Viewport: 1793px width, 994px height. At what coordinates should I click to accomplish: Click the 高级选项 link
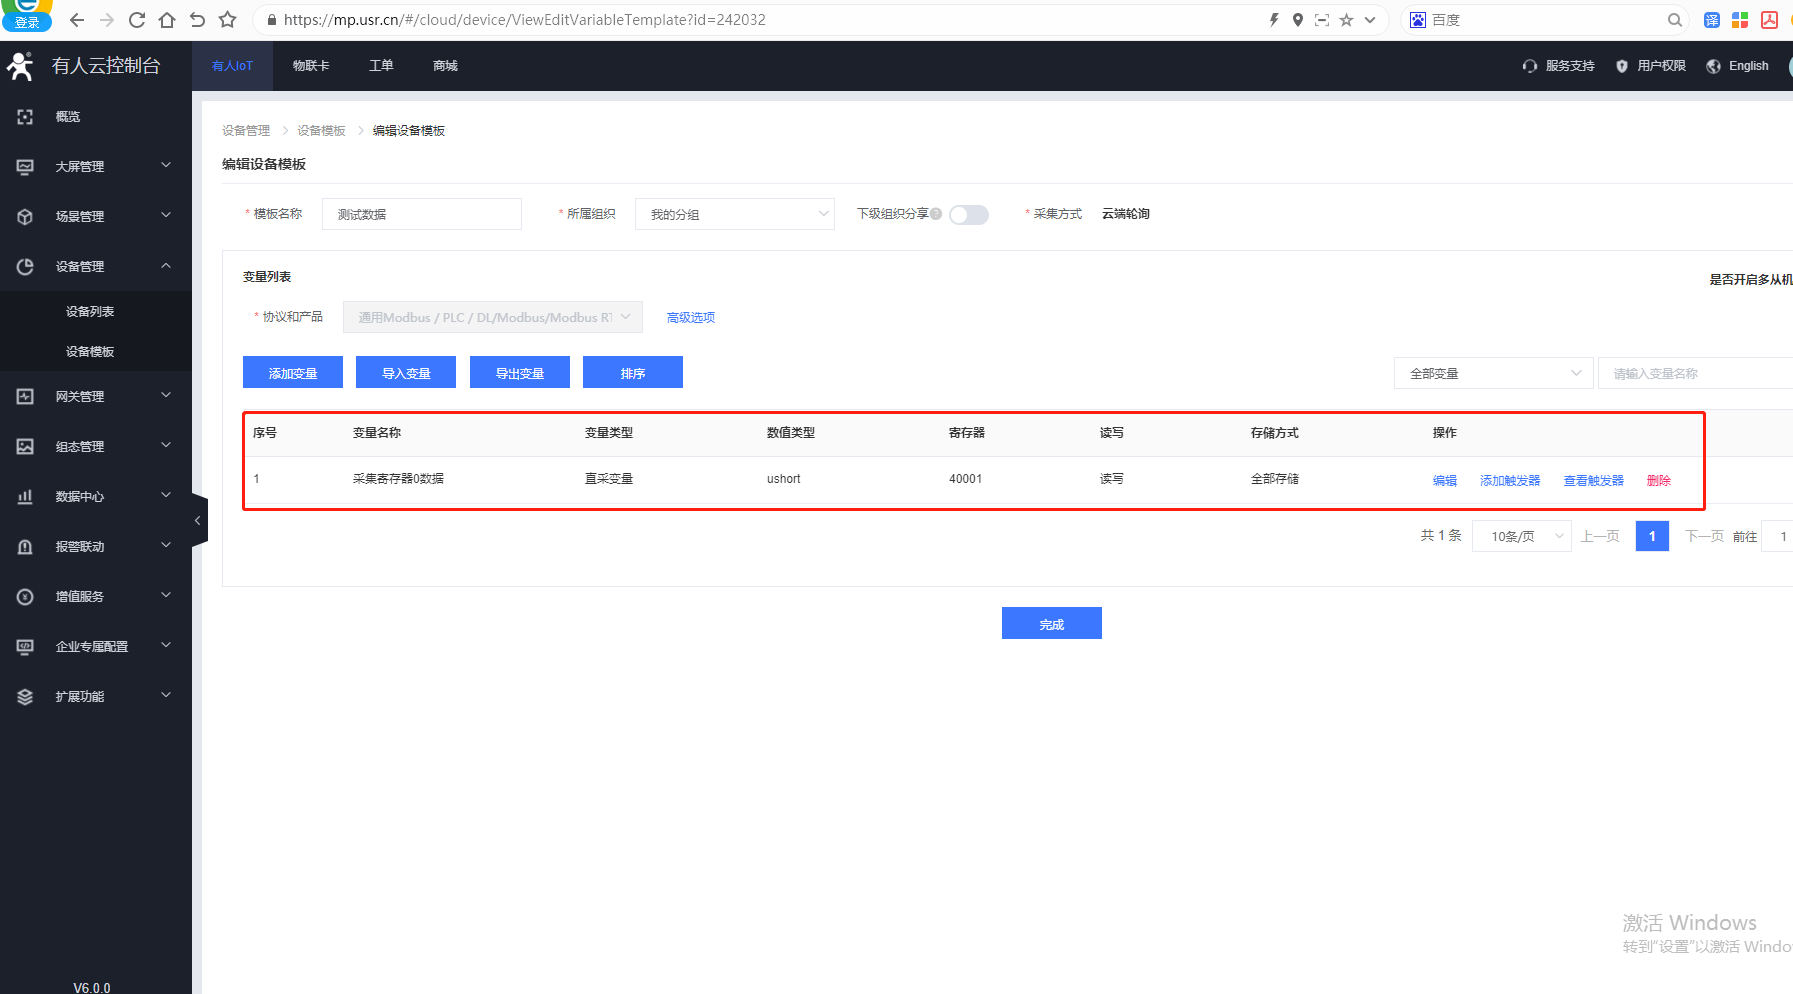click(x=690, y=317)
